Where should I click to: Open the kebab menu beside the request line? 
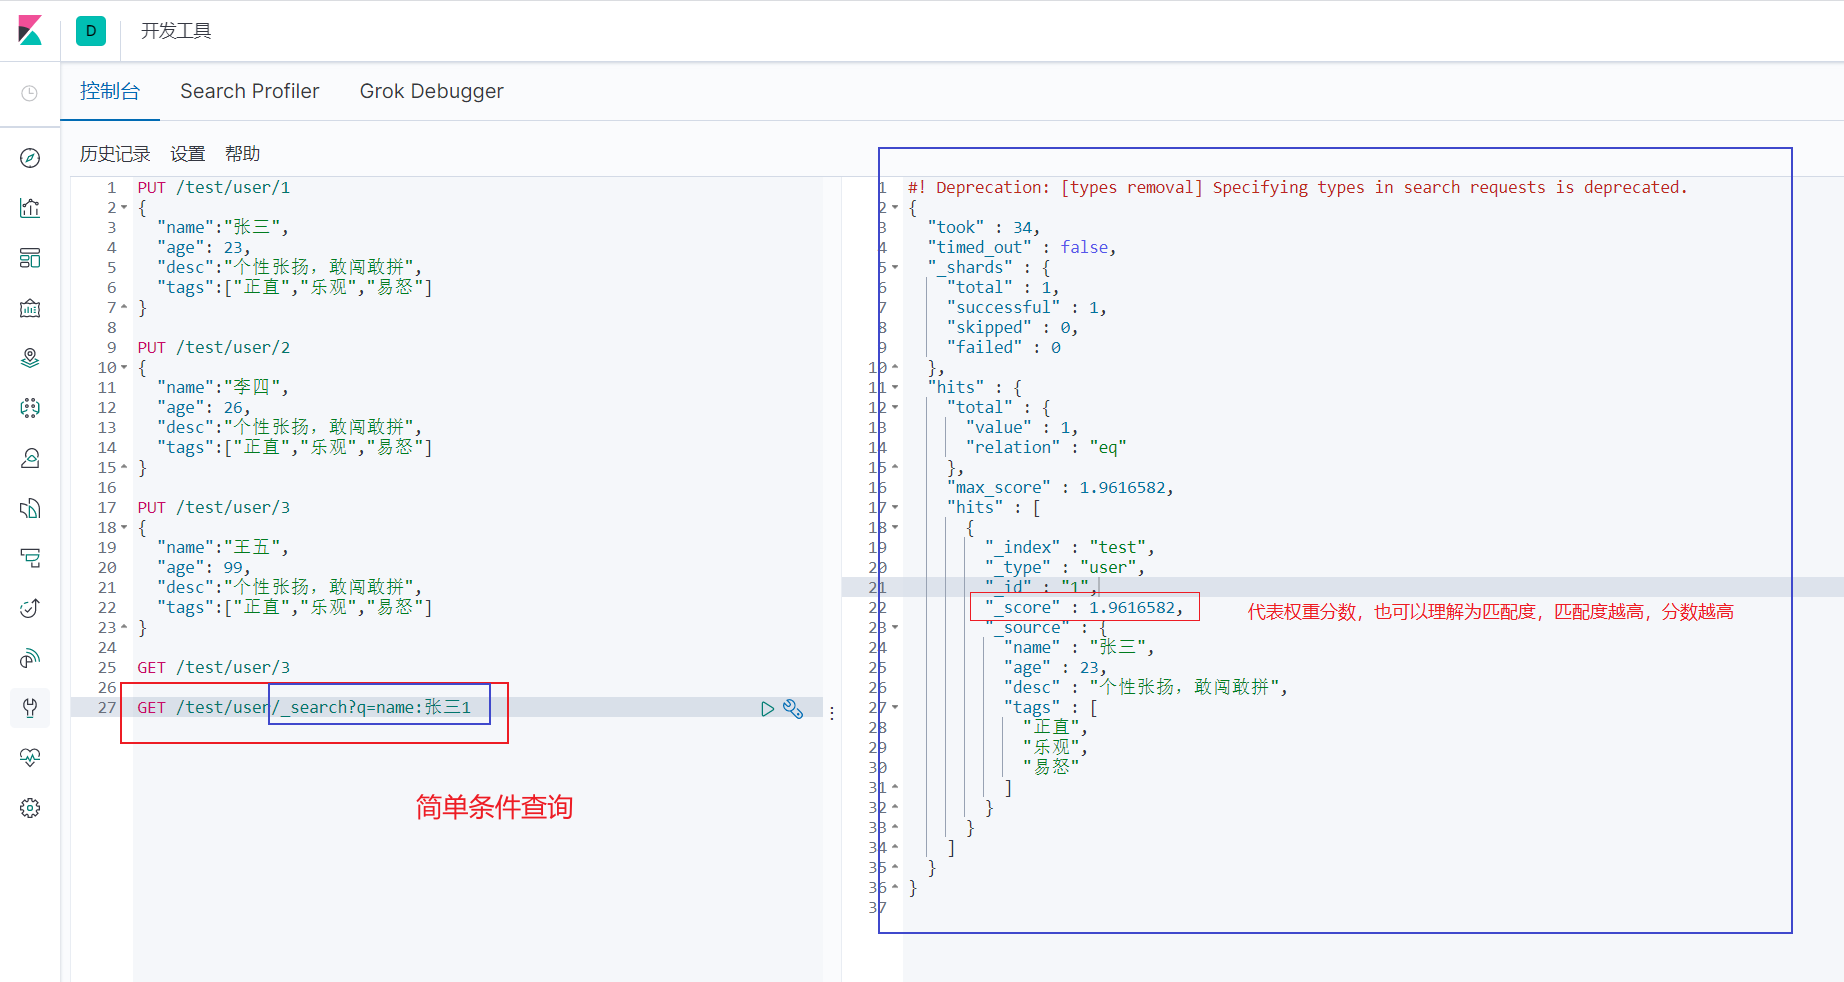tap(831, 712)
